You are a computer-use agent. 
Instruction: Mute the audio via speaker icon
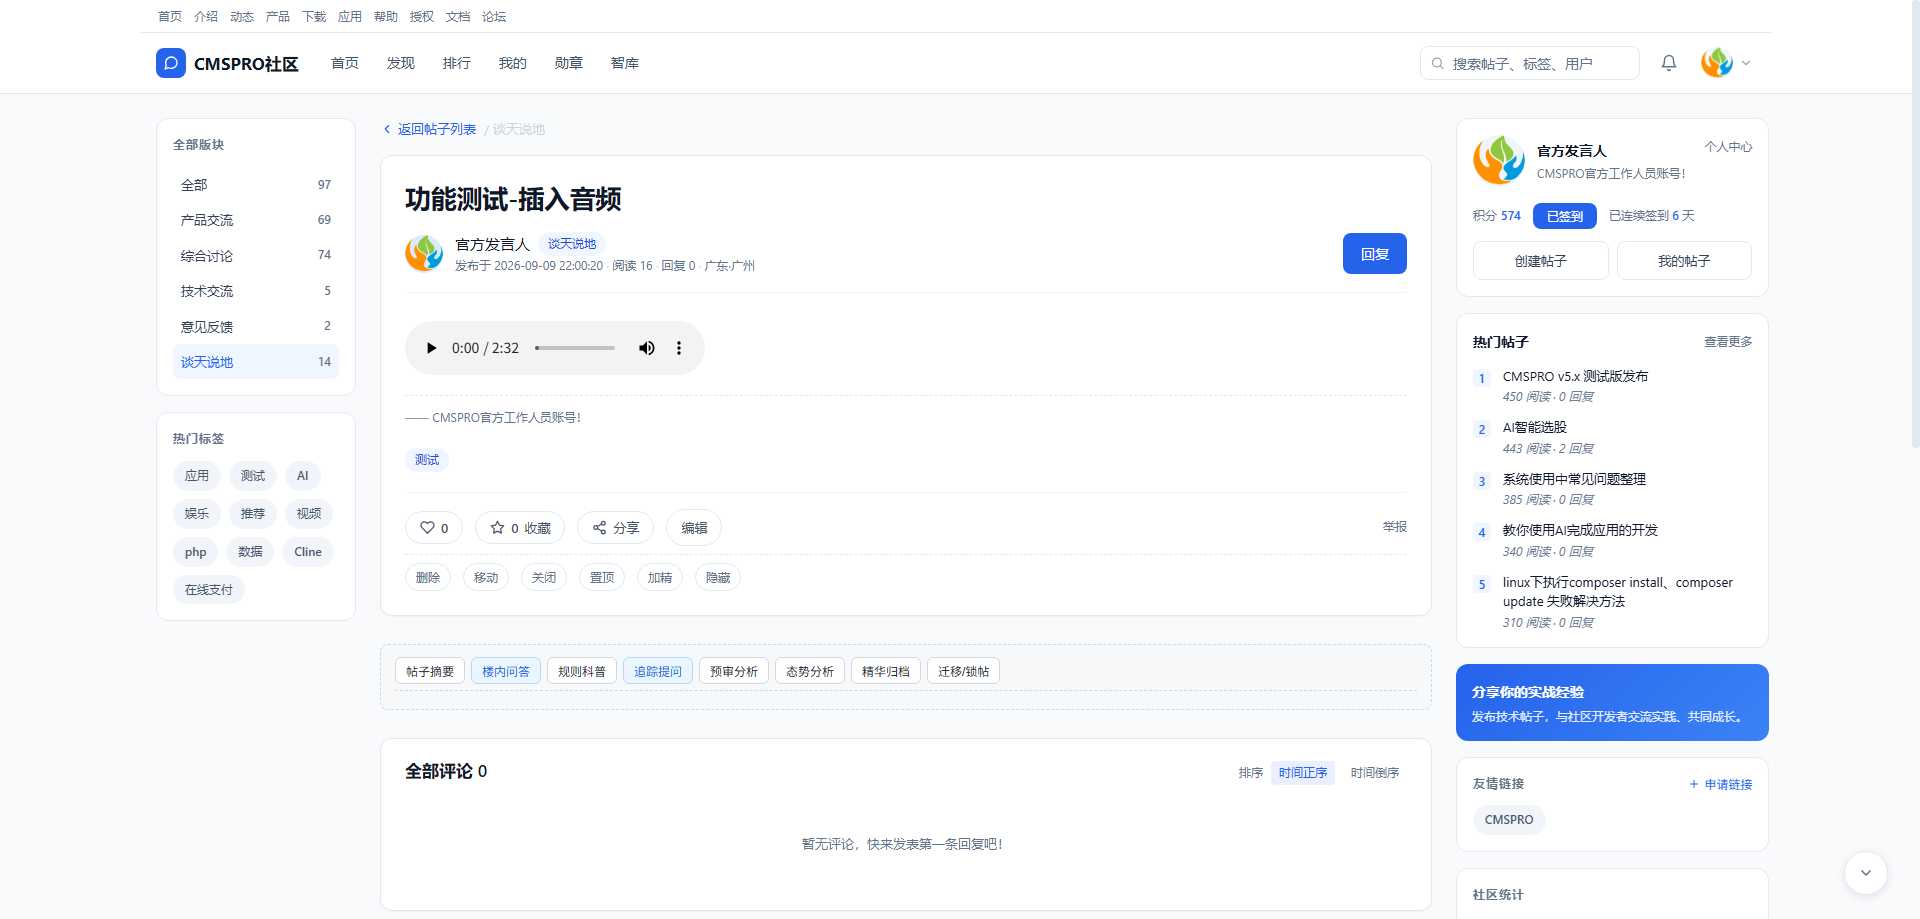pos(647,348)
